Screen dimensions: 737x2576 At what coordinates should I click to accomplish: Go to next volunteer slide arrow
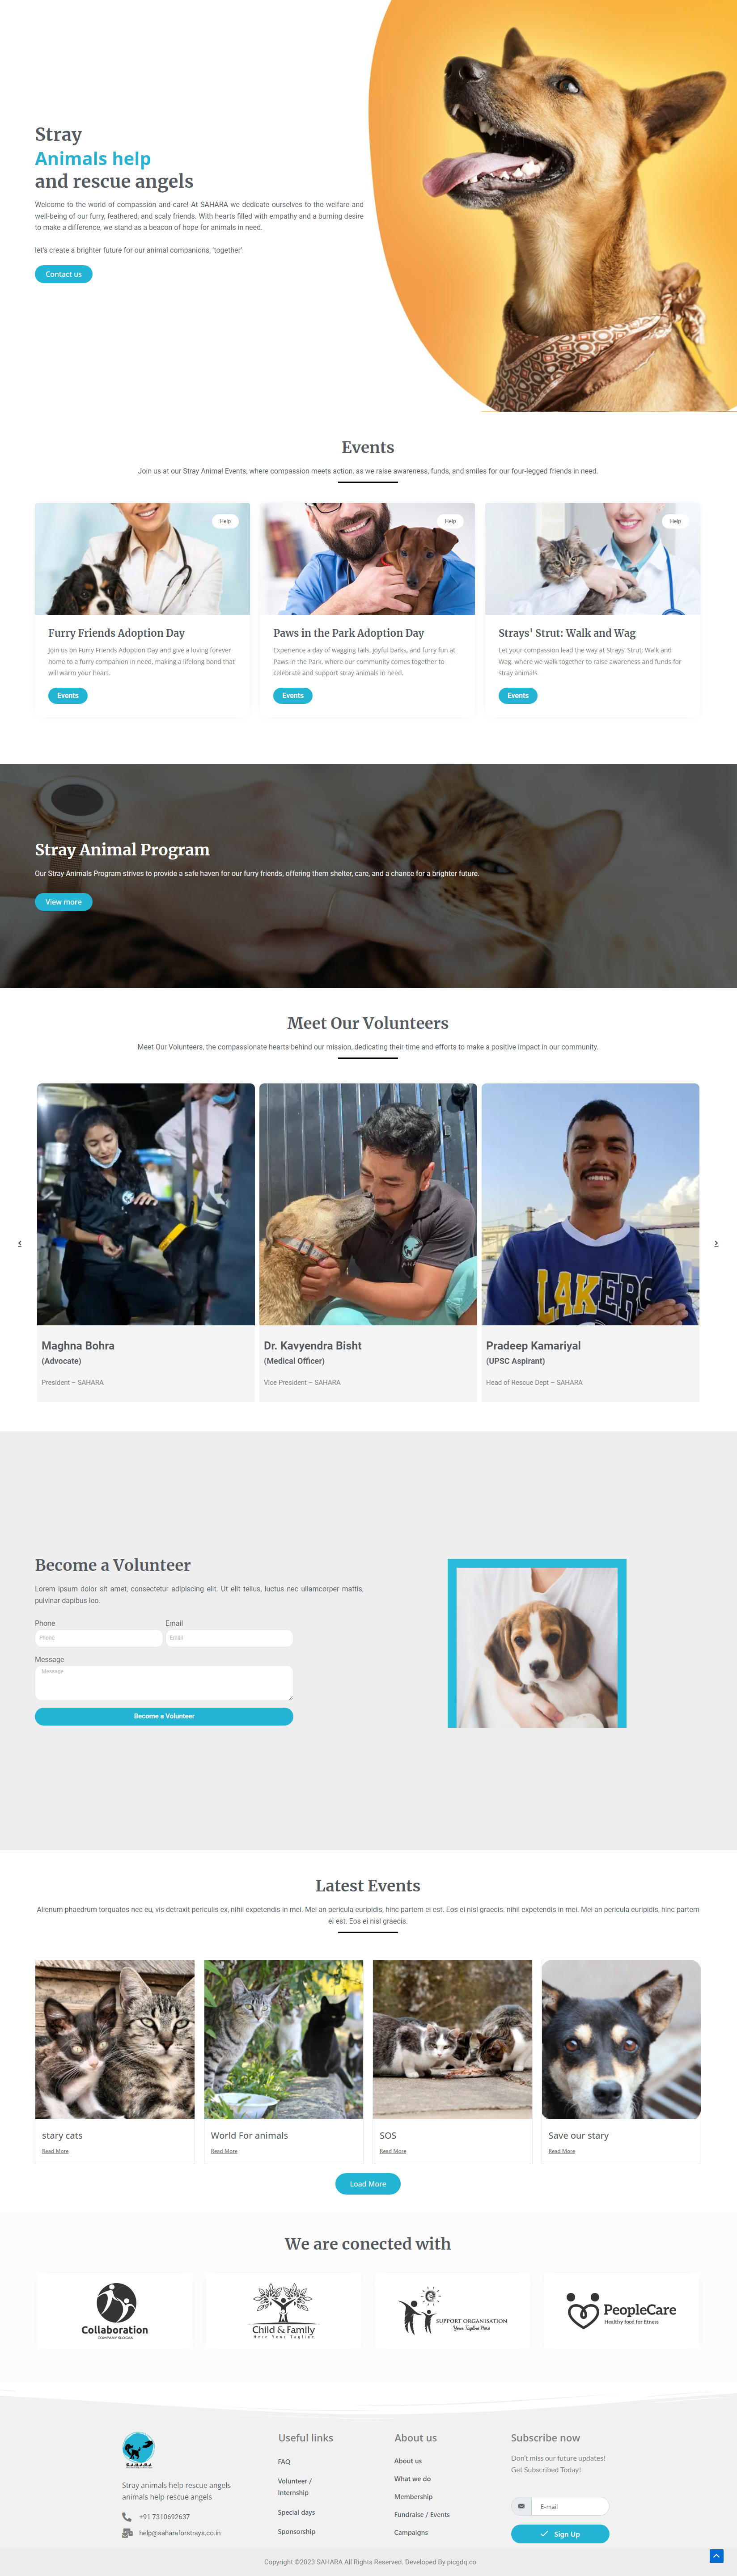click(716, 1243)
